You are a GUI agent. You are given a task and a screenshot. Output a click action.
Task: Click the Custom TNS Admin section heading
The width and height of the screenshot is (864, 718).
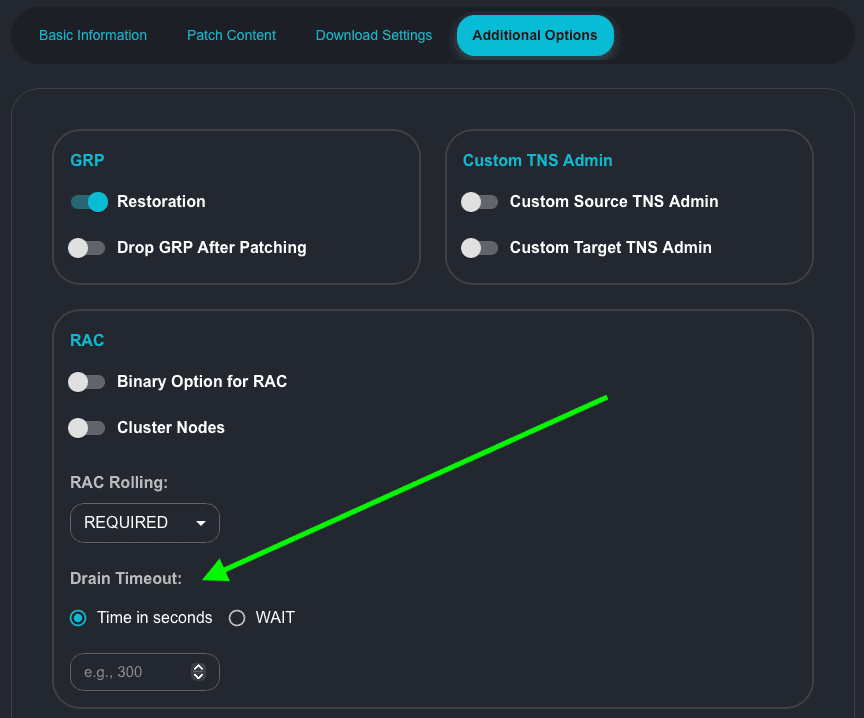[x=537, y=160]
